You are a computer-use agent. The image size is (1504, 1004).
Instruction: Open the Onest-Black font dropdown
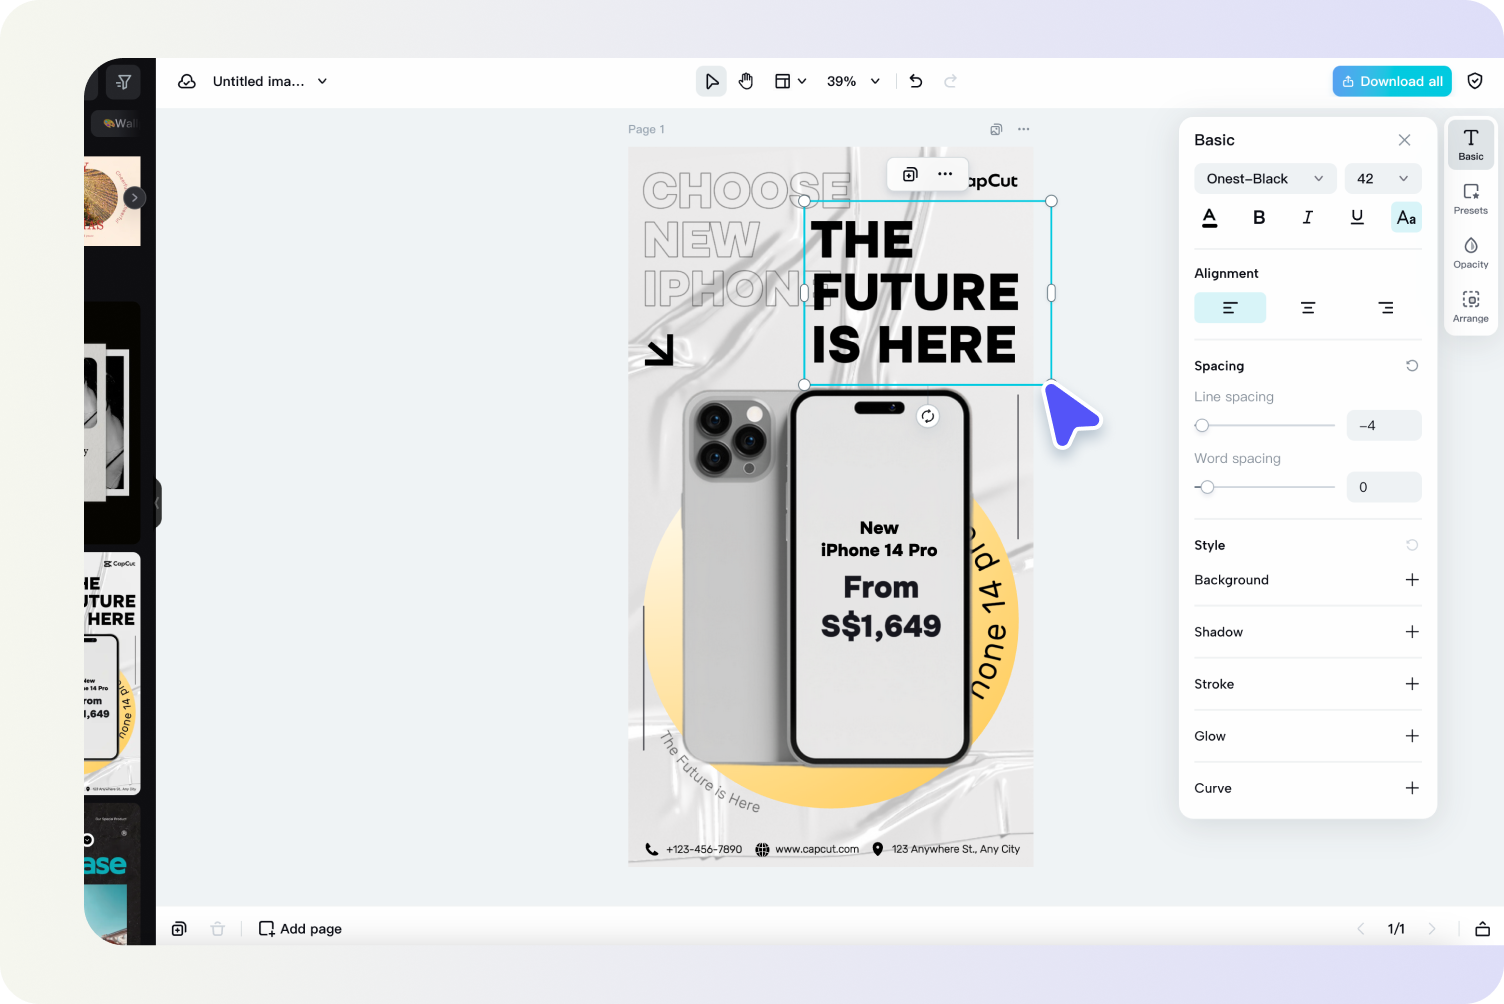(x=1264, y=178)
